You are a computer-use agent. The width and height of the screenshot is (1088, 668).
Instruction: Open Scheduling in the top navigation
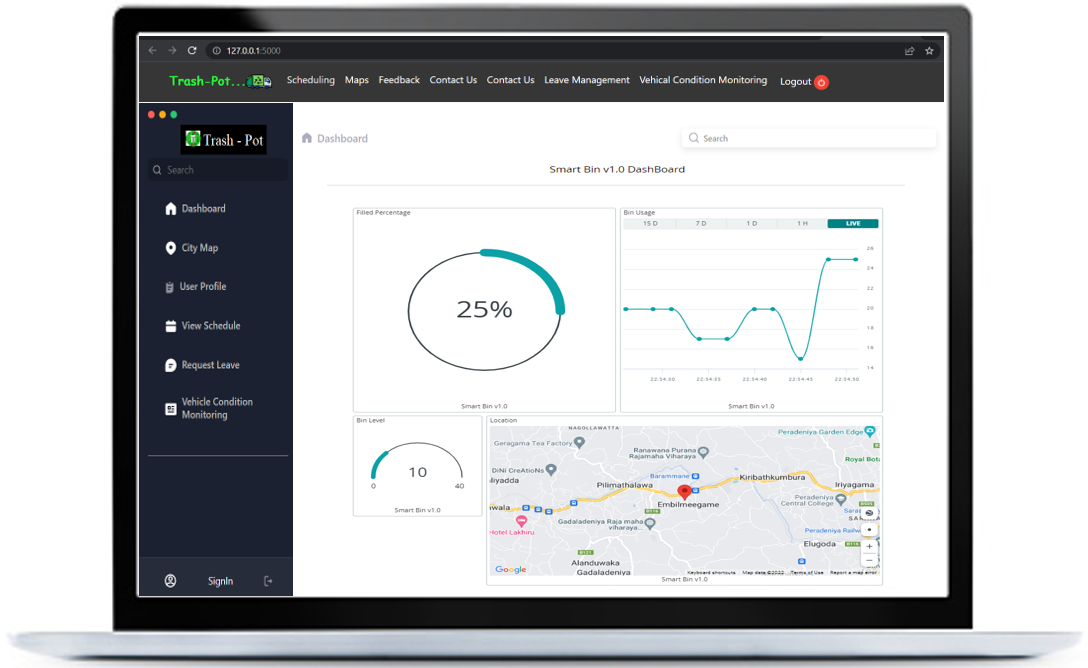[x=311, y=80]
